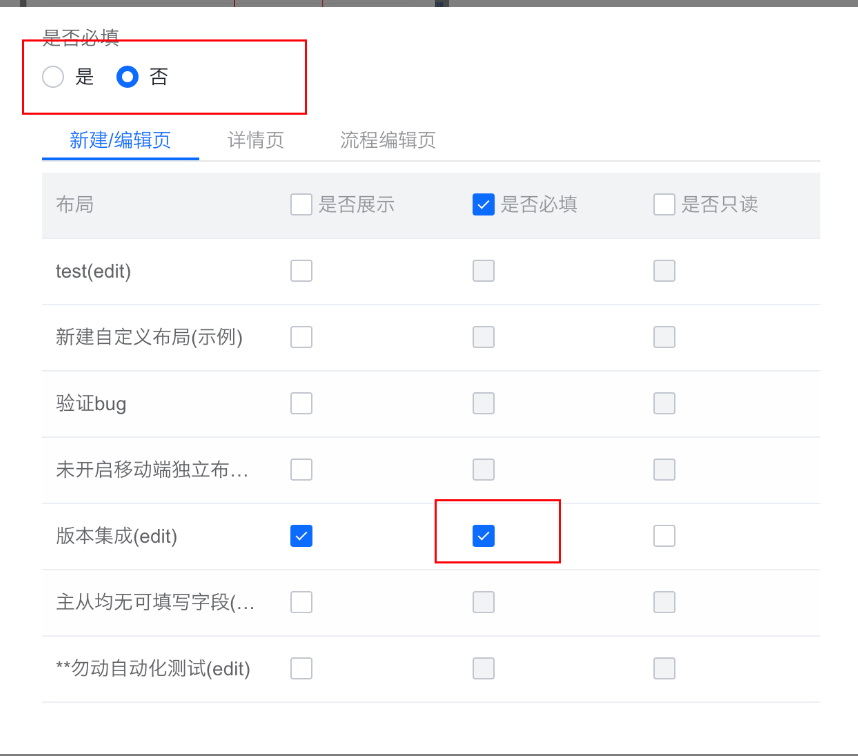The height and width of the screenshot is (756, 858).
Task: Enable 是否展示 for 新建自定义布局(示例) row
Action: [302, 337]
